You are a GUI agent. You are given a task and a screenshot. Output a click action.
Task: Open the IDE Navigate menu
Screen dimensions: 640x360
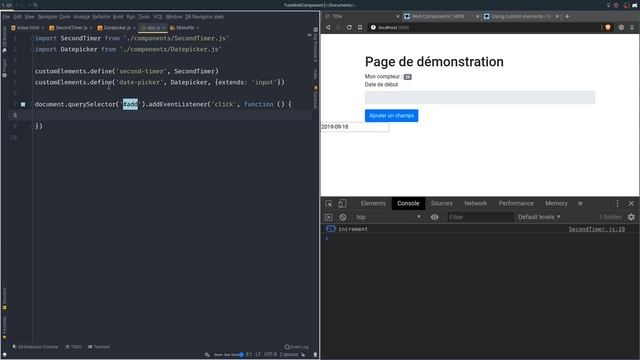(47, 17)
